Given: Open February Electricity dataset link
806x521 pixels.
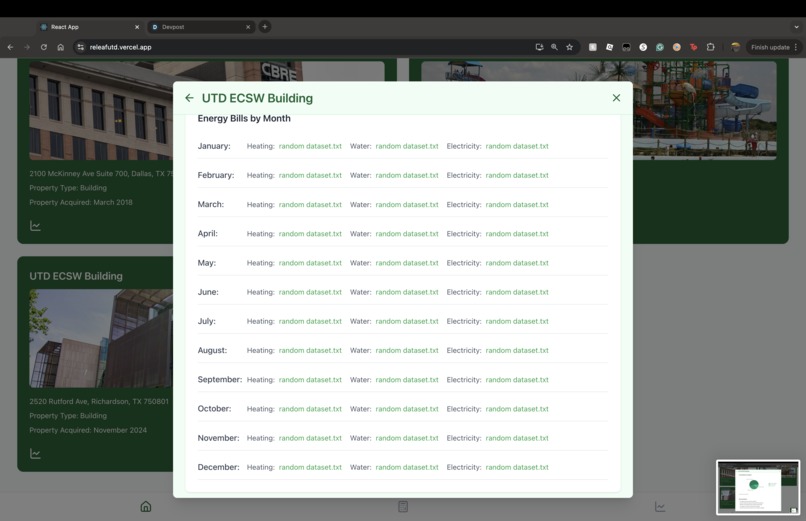Looking at the screenshot, I should (517, 176).
